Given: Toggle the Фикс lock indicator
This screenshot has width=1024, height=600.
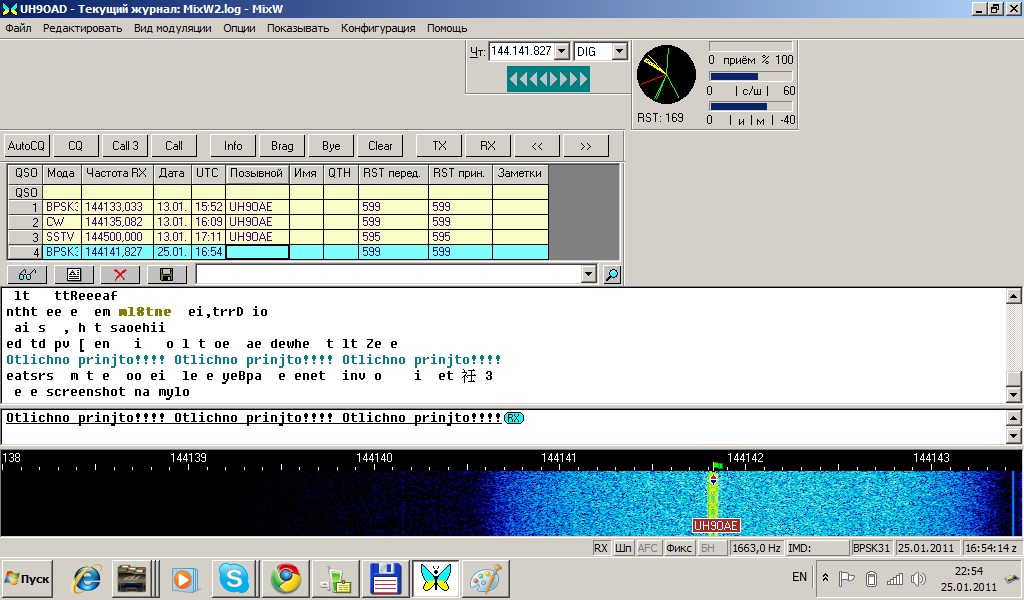Looking at the screenshot, I should click(x=679, y=548).
